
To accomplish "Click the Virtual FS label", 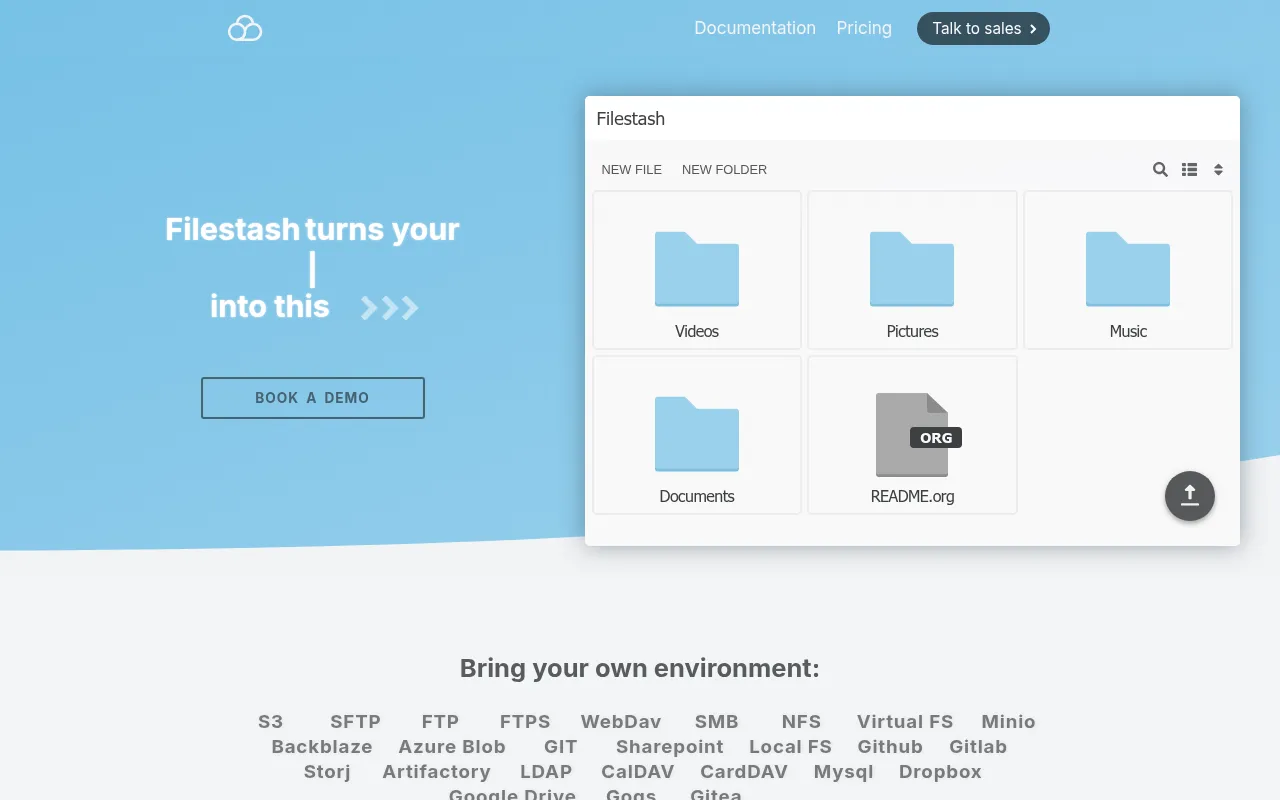I will pos(905,722).
